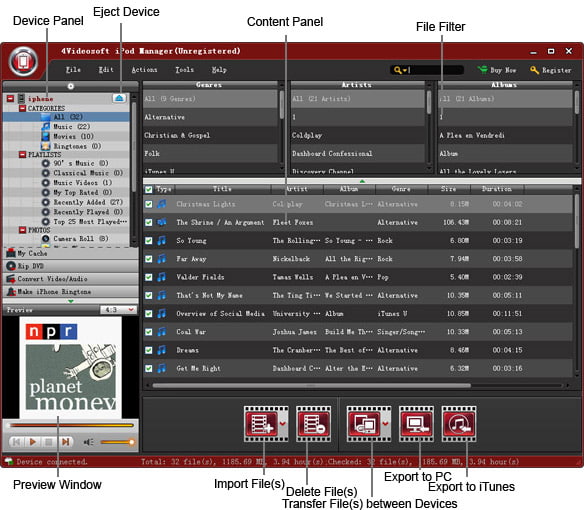
Task: Uncheck The Shrine / An Argument row
Action: [x=149, y=222]
